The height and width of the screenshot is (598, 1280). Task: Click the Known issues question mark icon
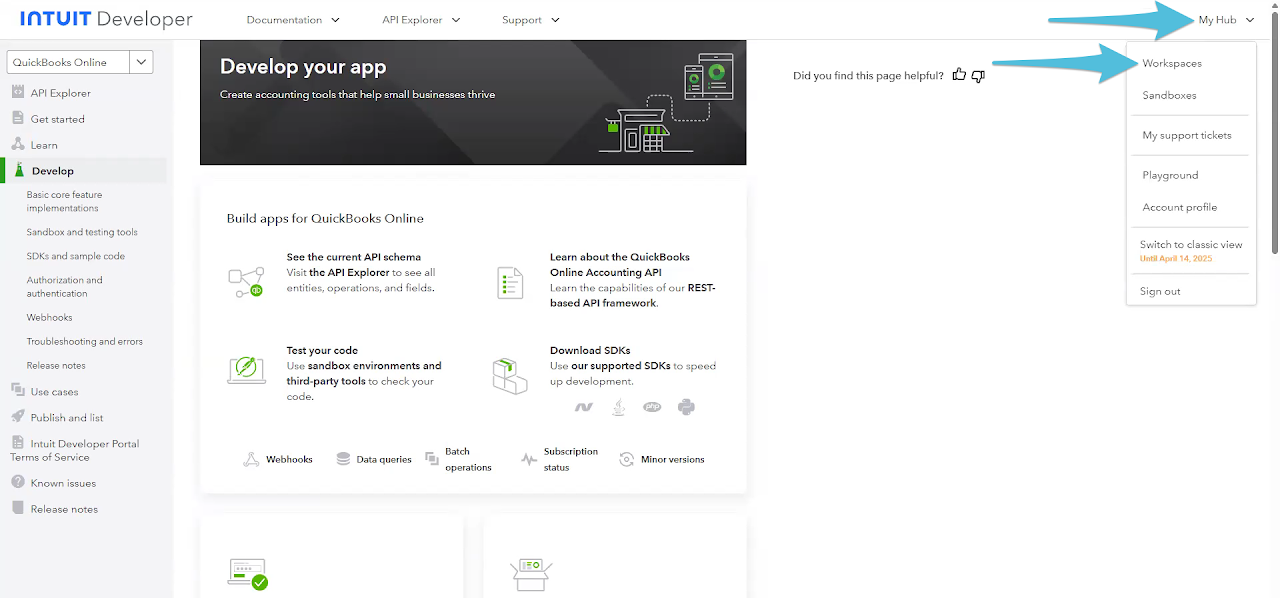17,483
